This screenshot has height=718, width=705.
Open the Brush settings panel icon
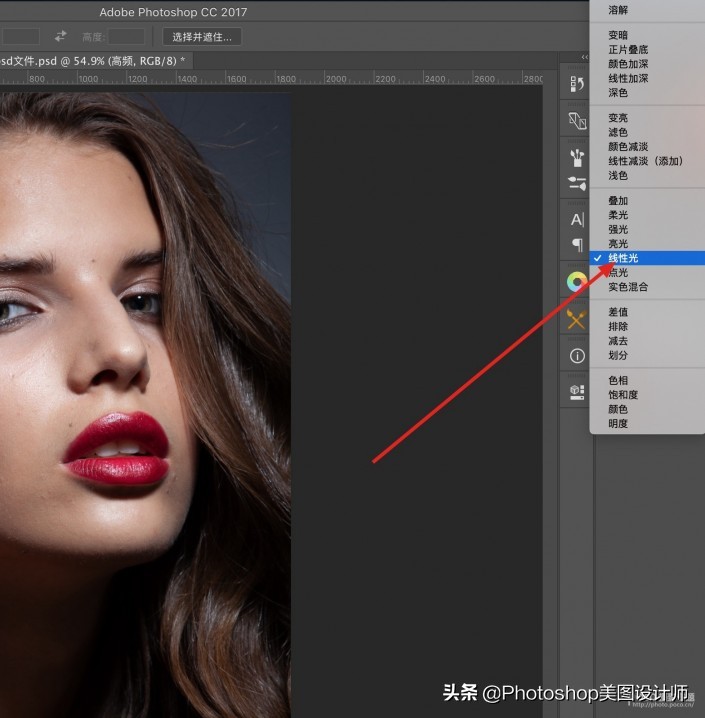pos(577,183)
